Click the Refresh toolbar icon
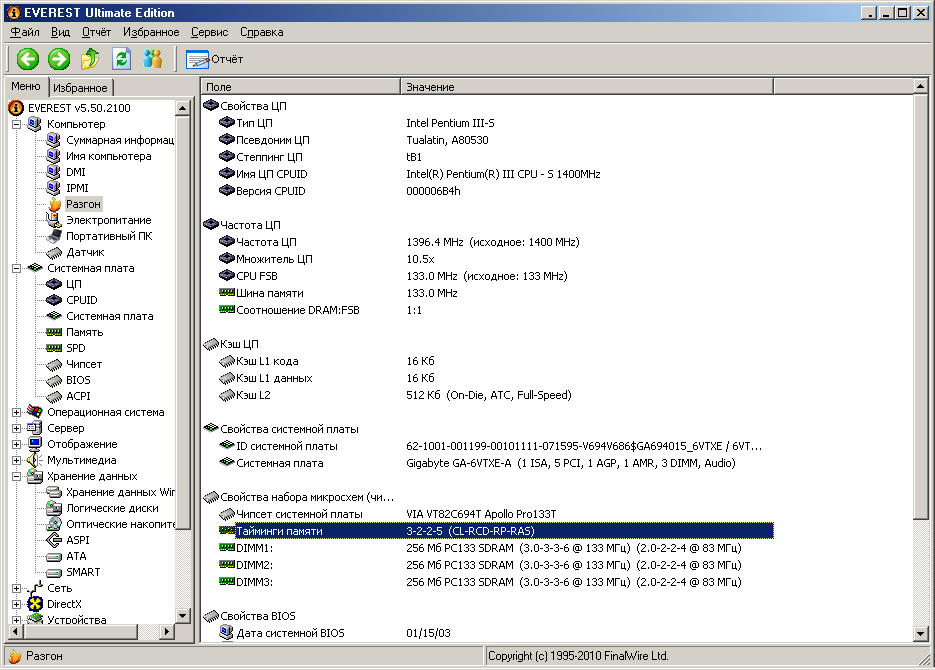The width and height of the screenshot is (935, 670). coord(122,59)
